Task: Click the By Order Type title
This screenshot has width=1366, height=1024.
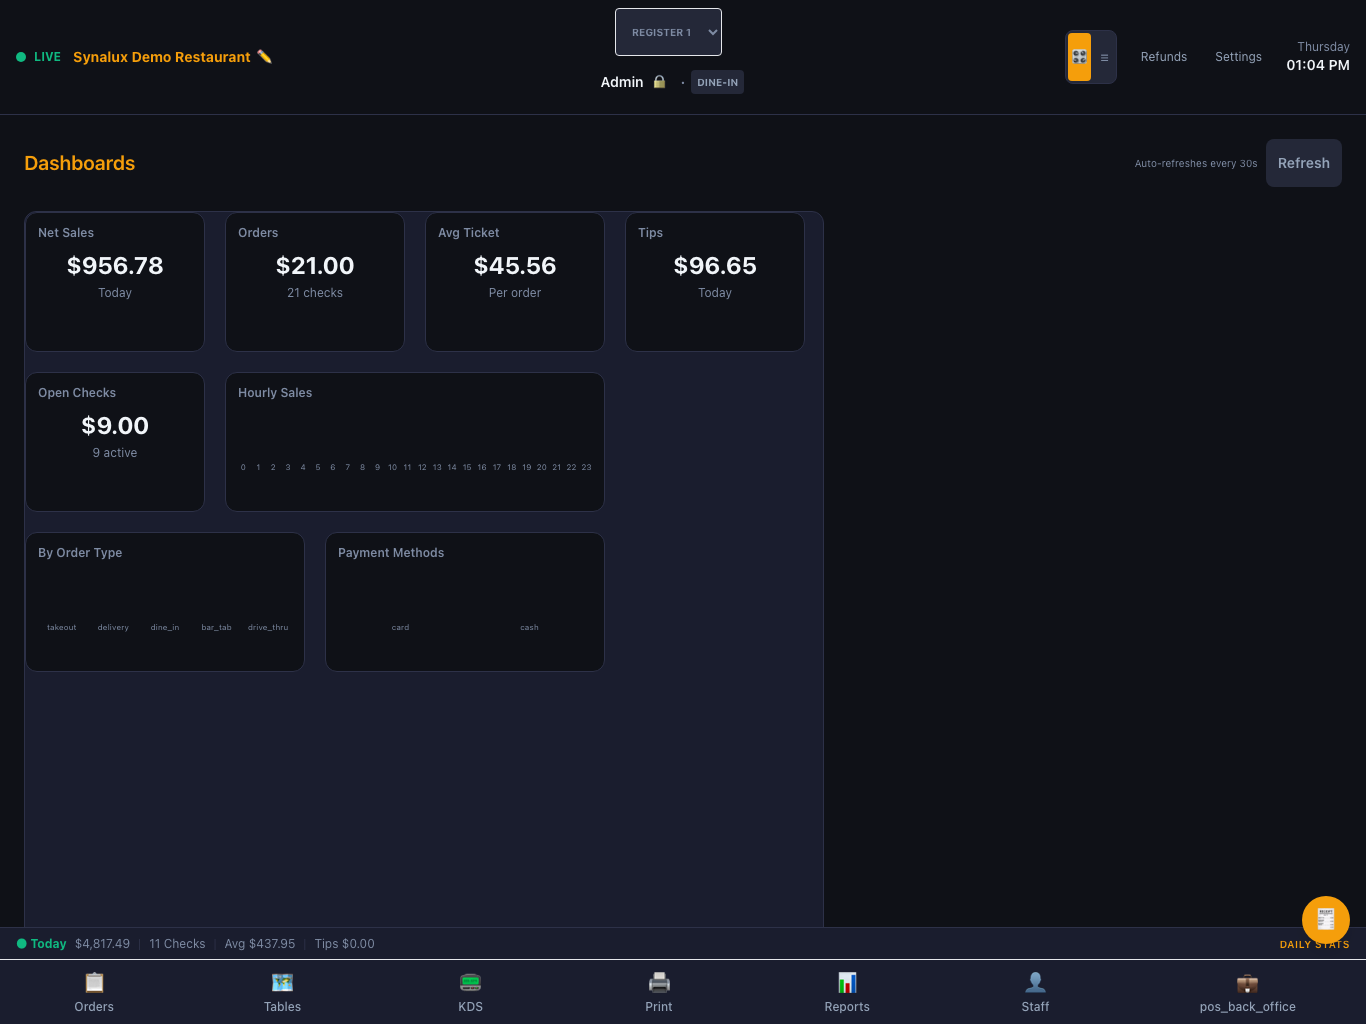Action: (80, 553)
